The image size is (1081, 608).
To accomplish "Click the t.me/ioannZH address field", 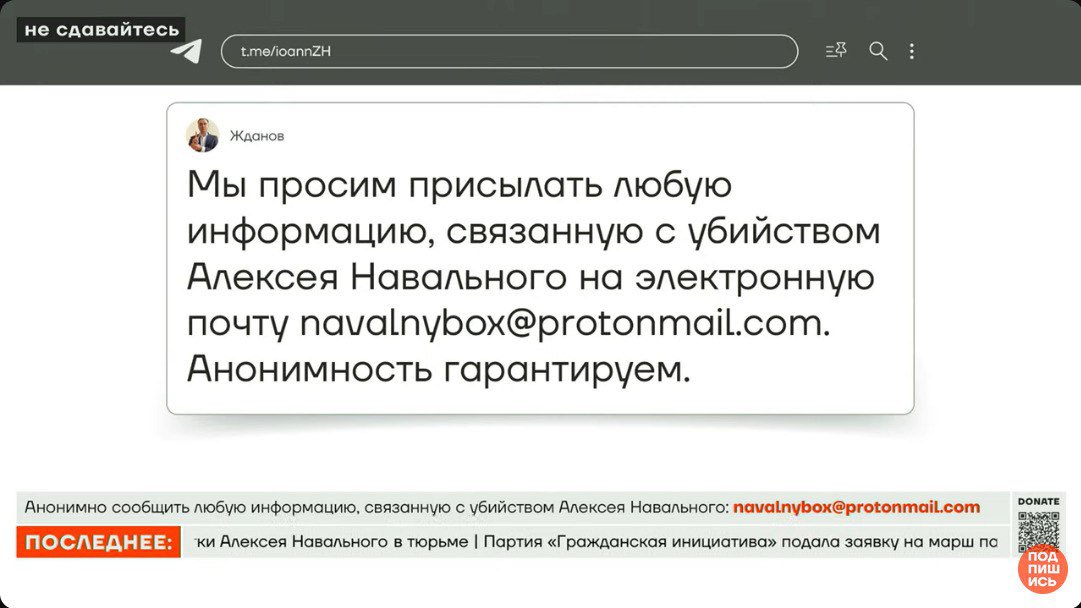I will tap(509, 51).
